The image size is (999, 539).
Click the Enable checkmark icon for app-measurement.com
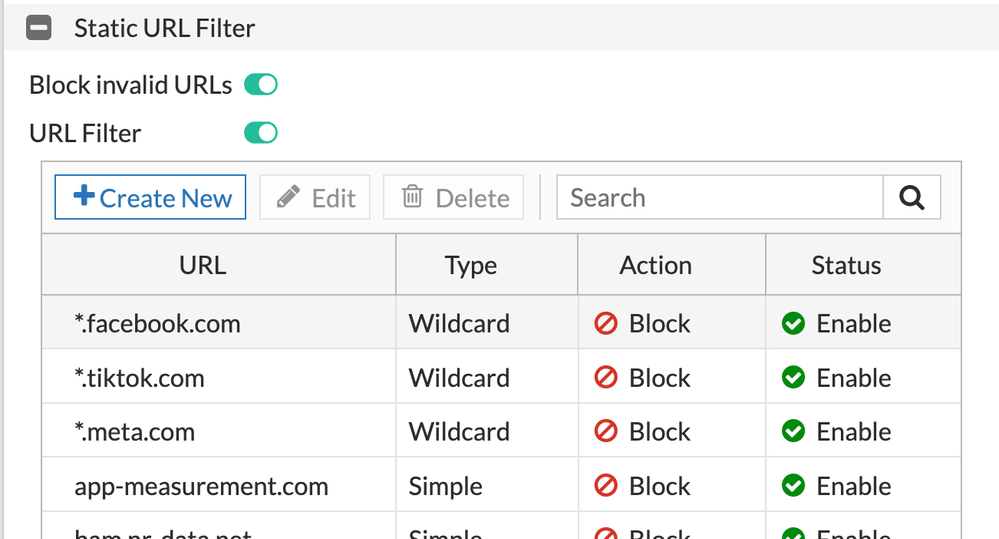pyautogui.click(x=794, y=486)
